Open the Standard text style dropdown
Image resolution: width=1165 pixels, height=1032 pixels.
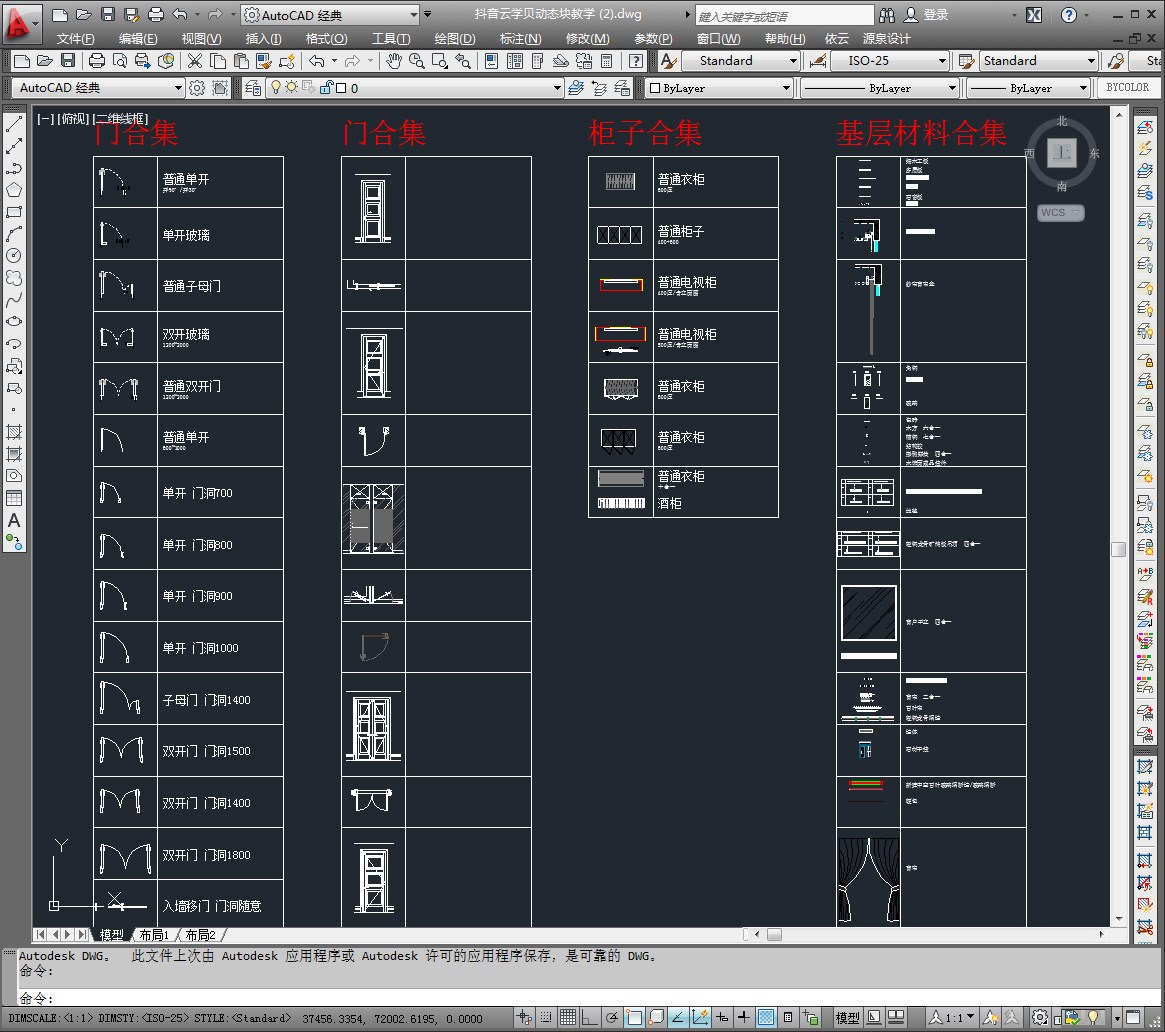pos(740,61)
